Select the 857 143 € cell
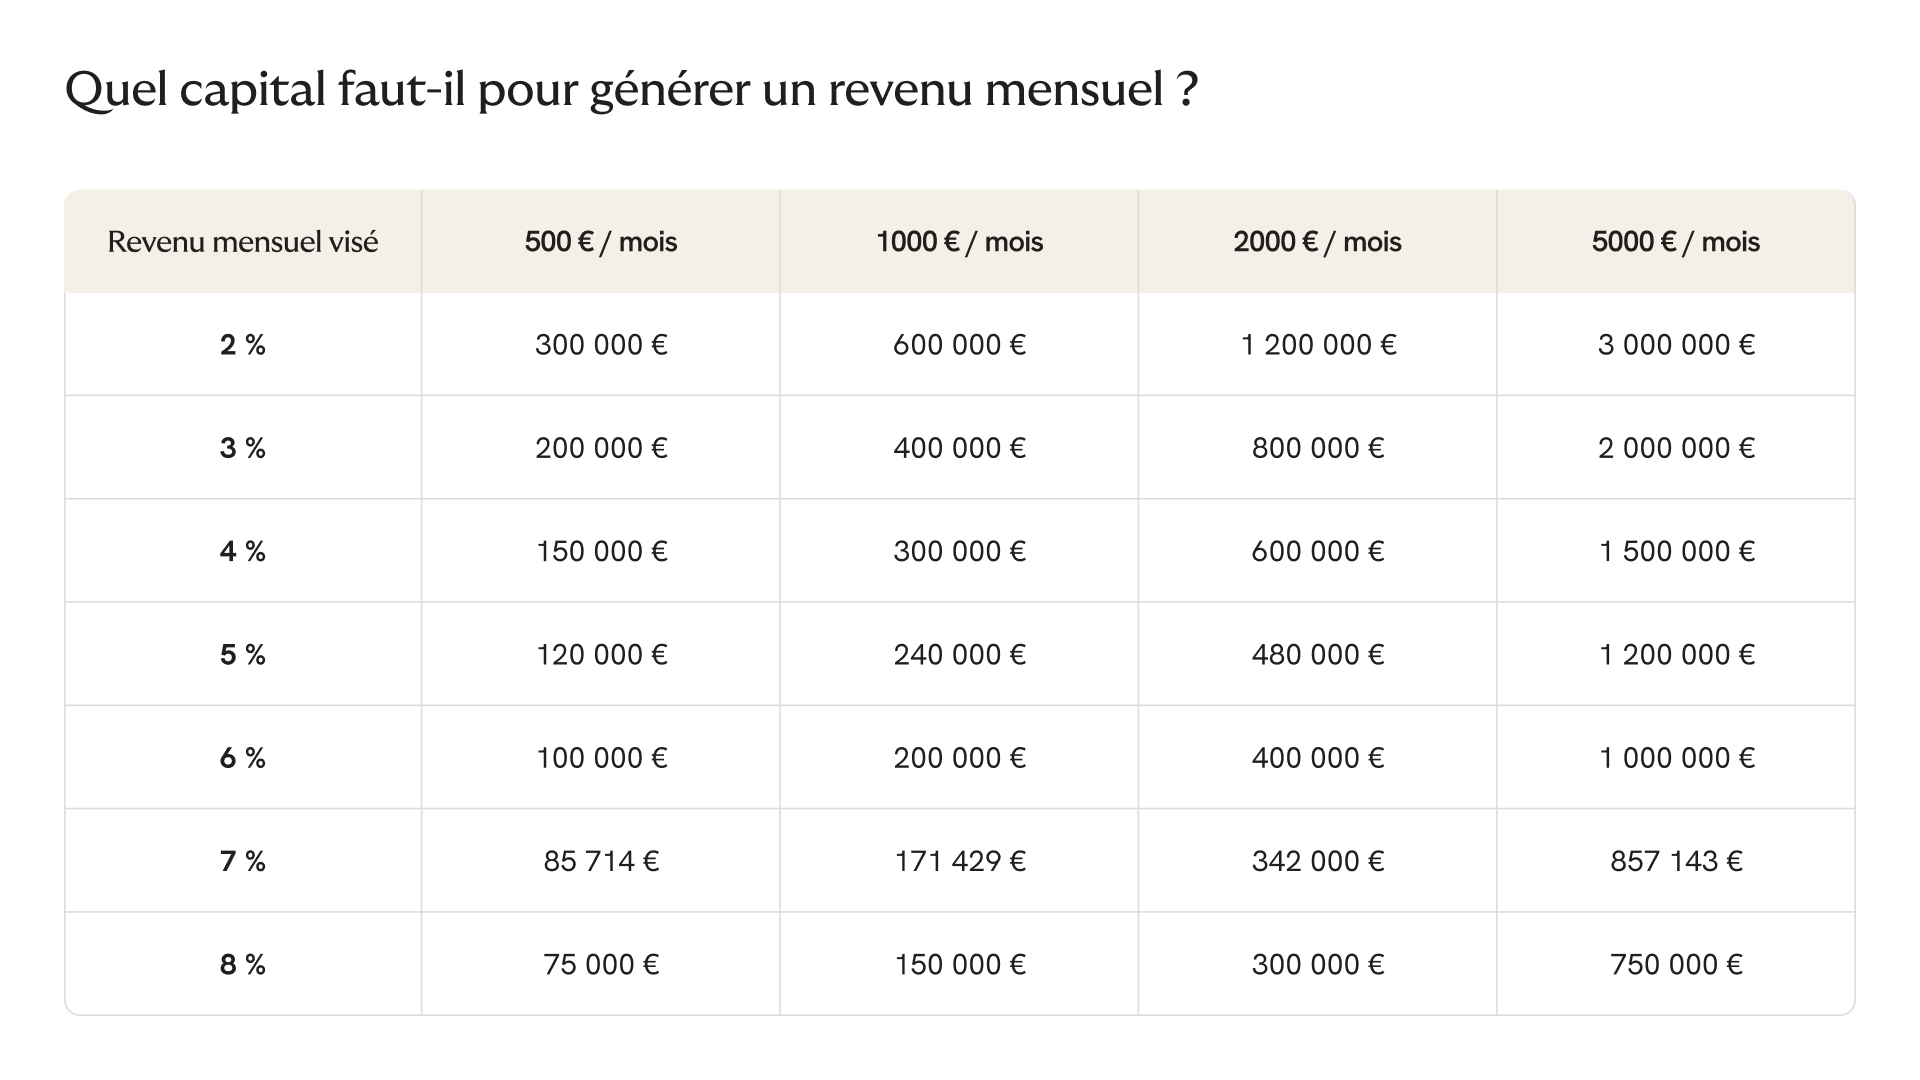 click(1676, 861)
